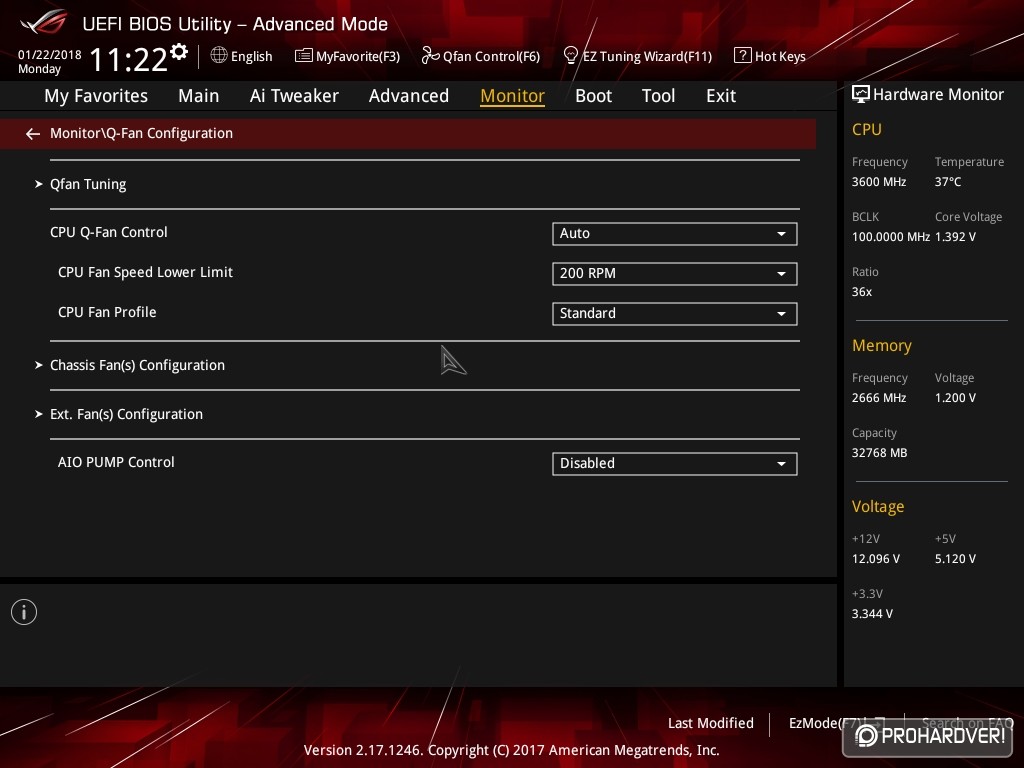Switch to the Main tab
This screenshot has width=1024, height=768.
tap(199, 96)
